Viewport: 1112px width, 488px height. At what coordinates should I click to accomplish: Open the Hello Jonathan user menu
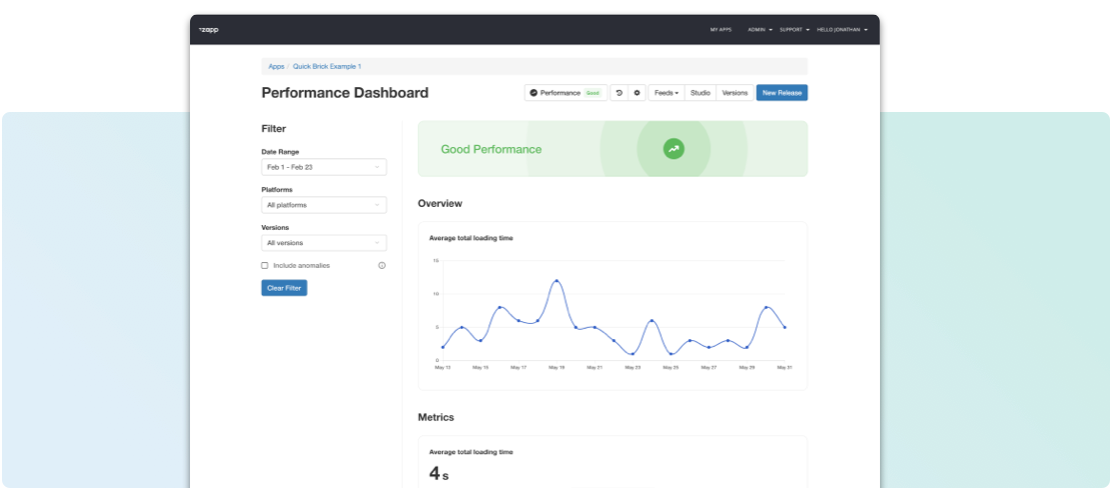coord(841,30)
